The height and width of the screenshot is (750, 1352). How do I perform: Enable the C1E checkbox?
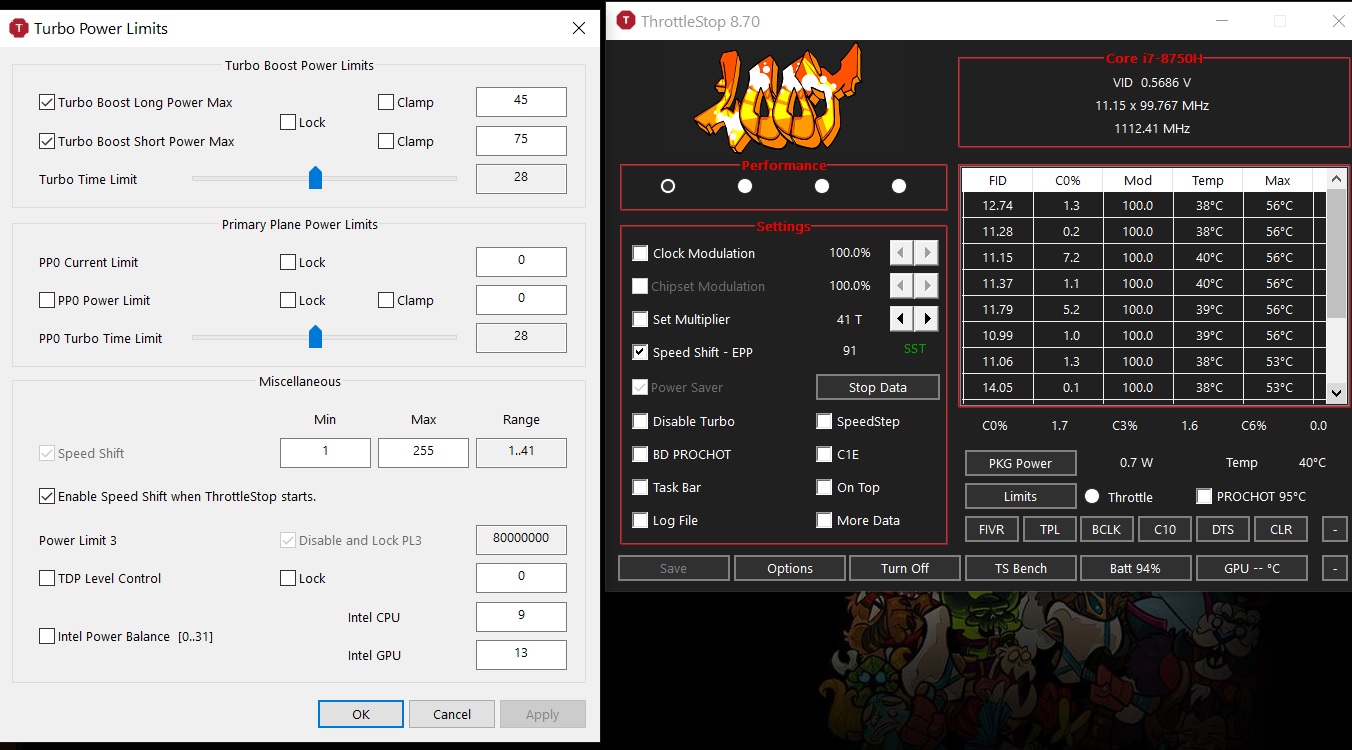[x=824, y=454]
